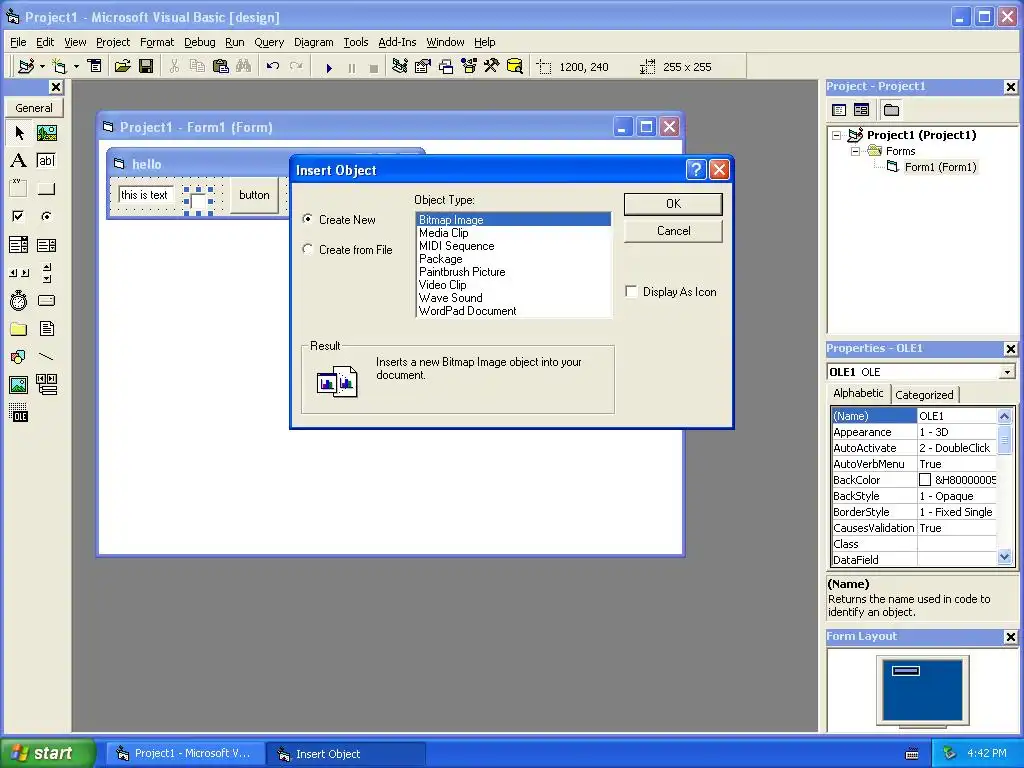Select the CommandButton tool in the toolbox
Image resolution: width=1024 pixels, height=768 pixels.
coord(46,189)
